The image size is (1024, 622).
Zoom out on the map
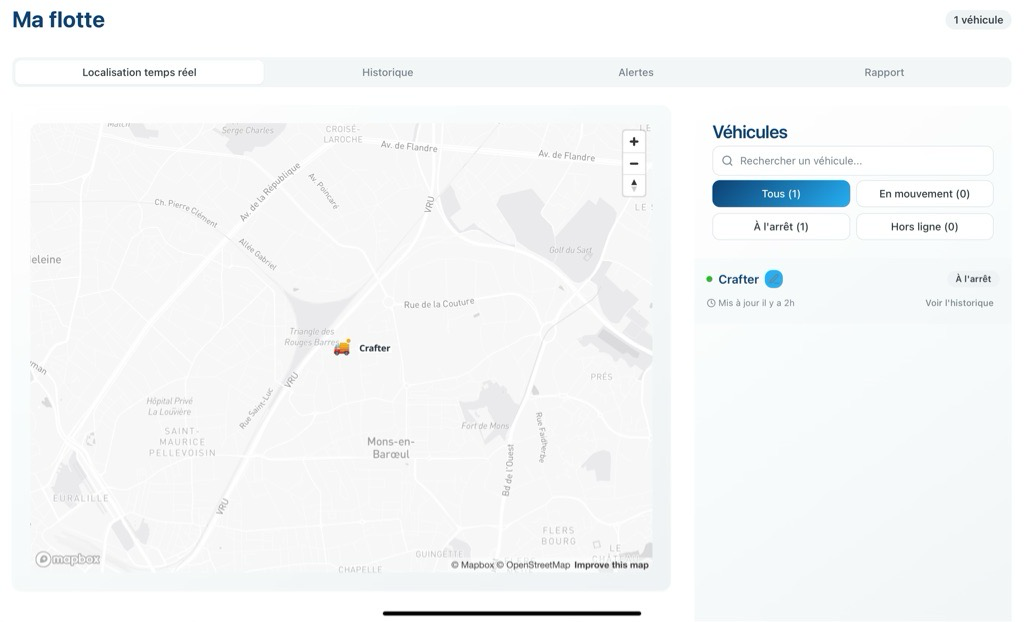point(633,163)
